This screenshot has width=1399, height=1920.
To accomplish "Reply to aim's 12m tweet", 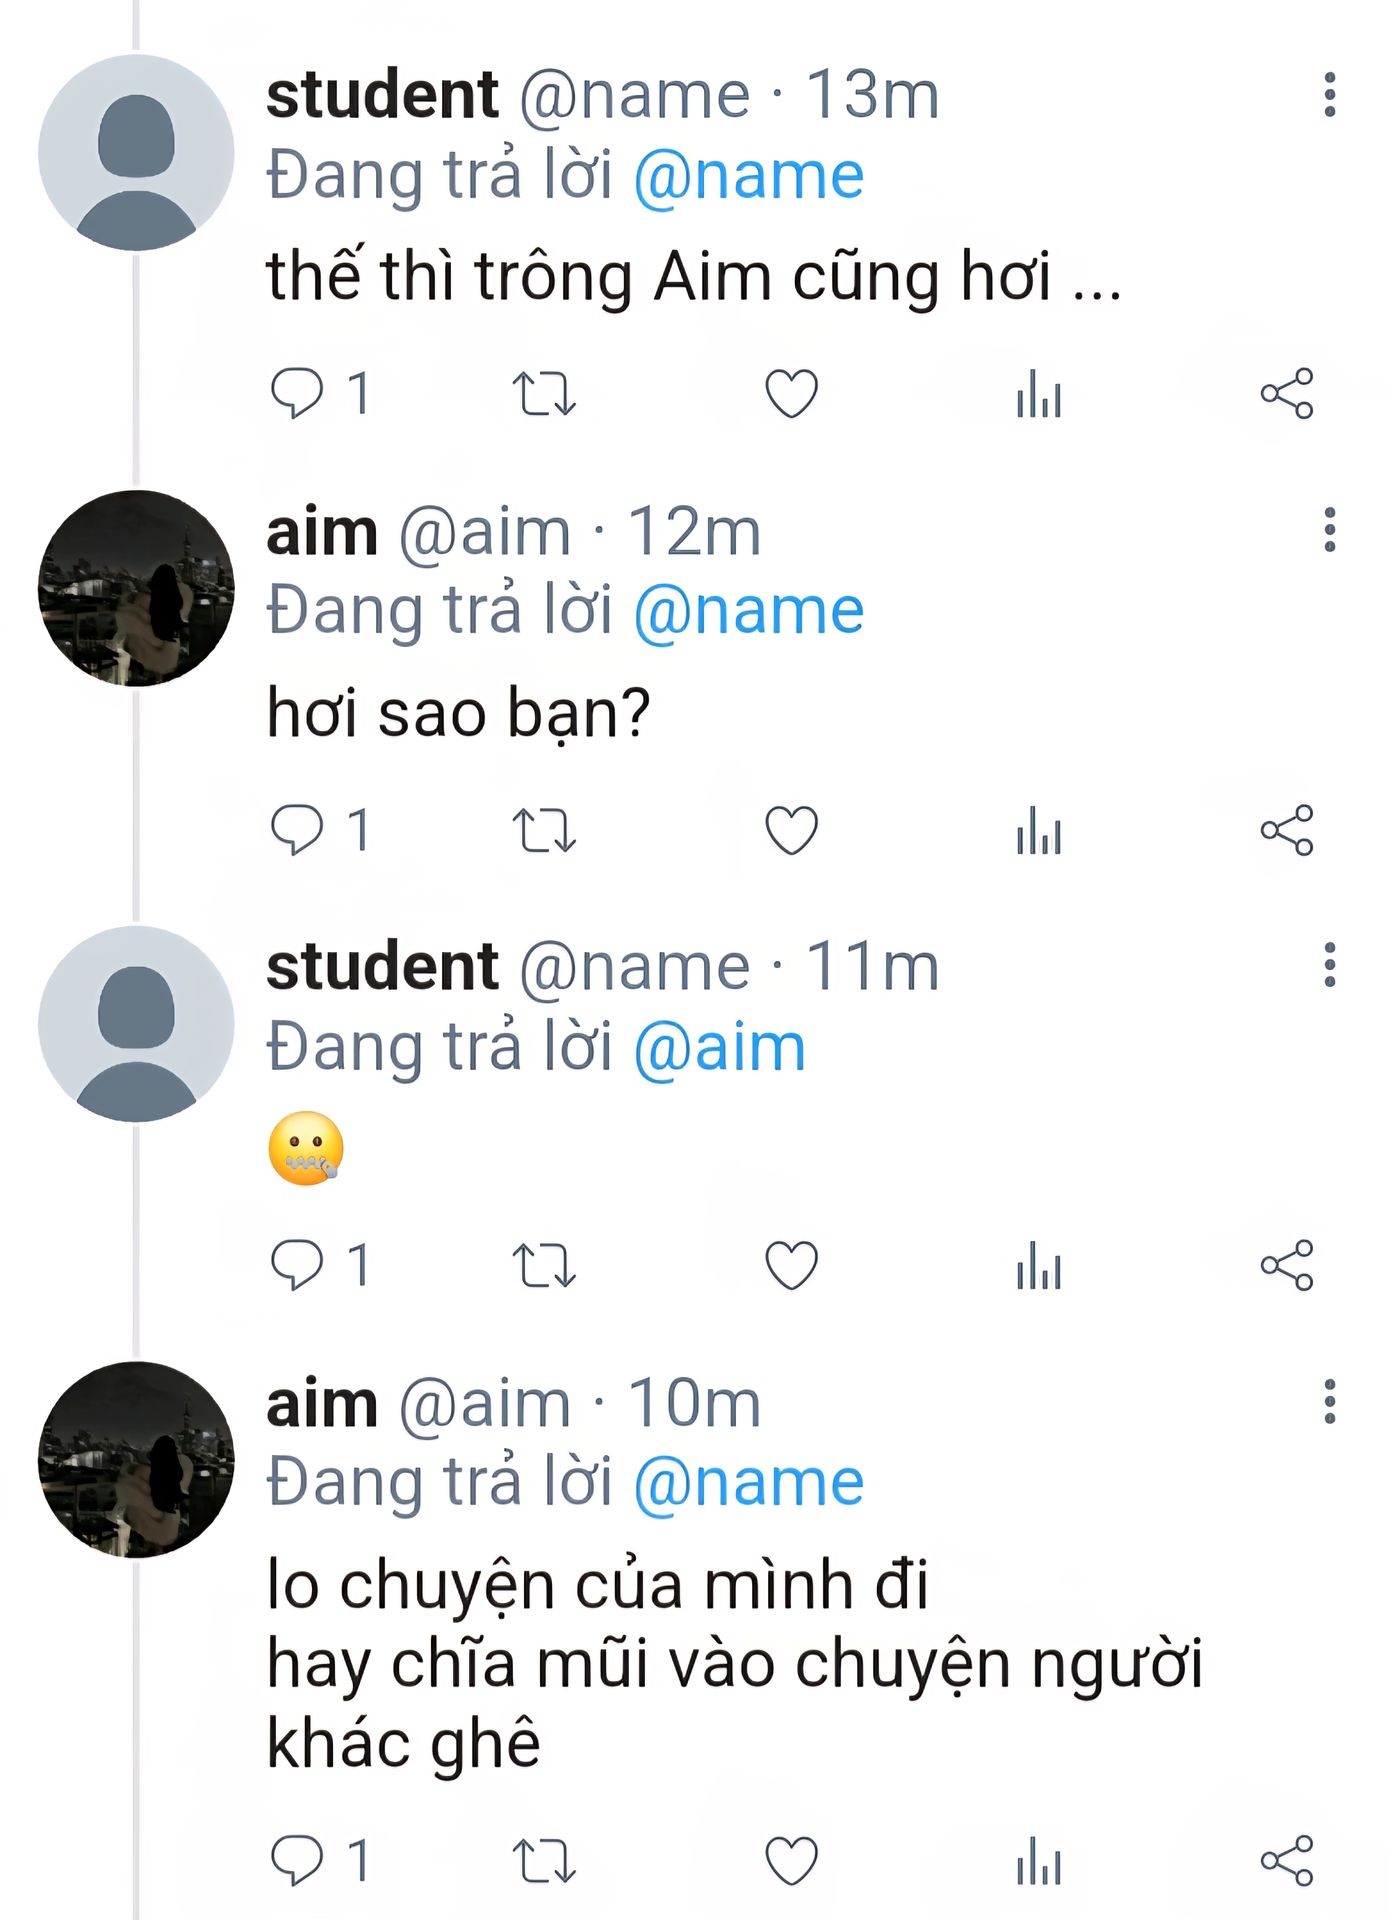I will (298, 830).
